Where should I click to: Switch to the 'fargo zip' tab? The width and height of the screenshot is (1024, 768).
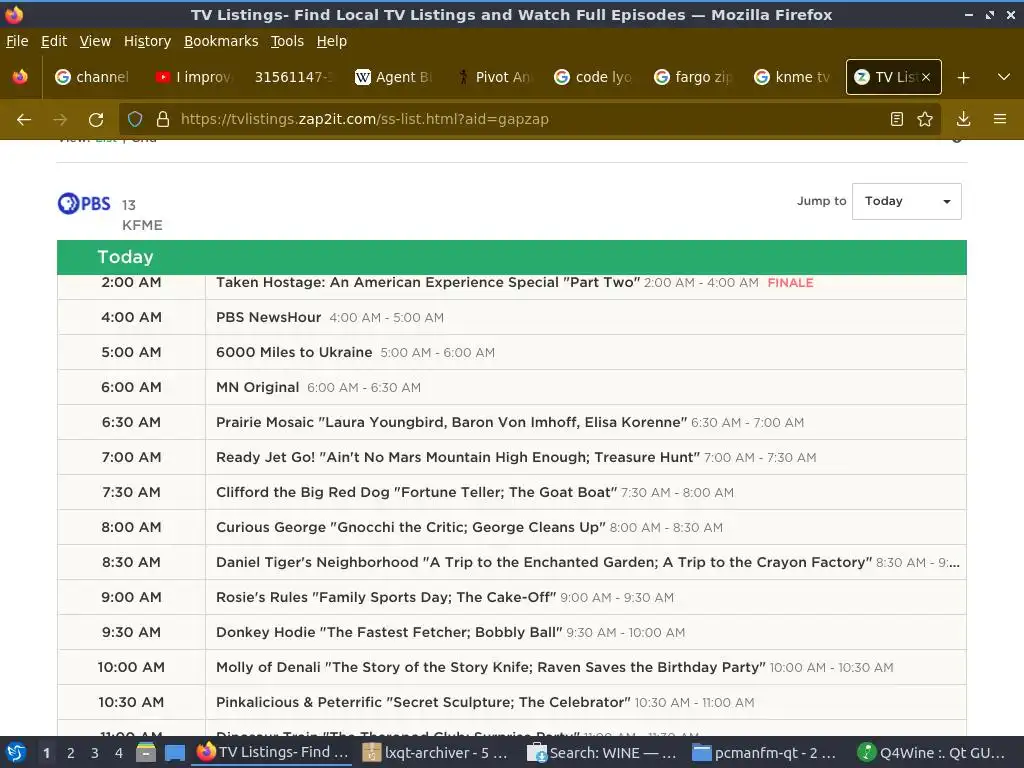tap(692, 77)
